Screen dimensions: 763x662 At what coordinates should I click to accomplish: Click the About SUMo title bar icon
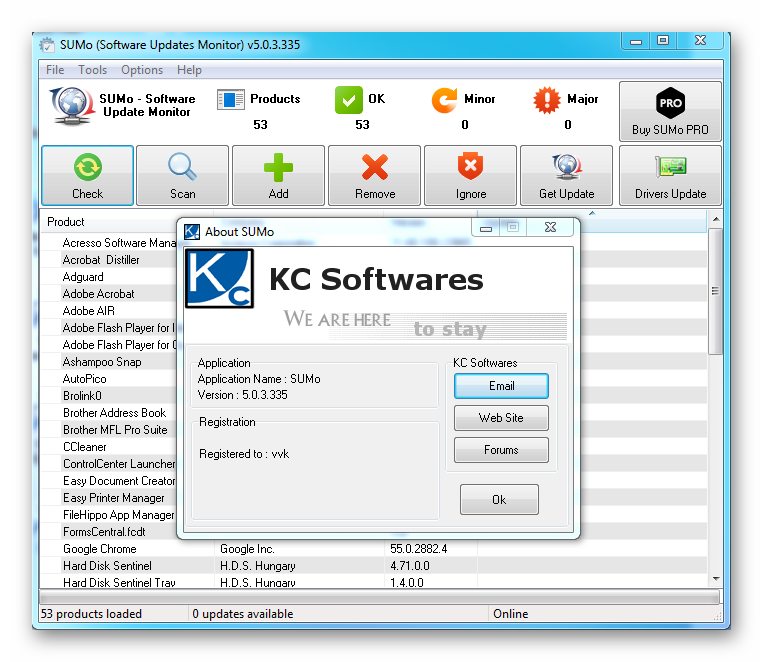pos(192,232)
